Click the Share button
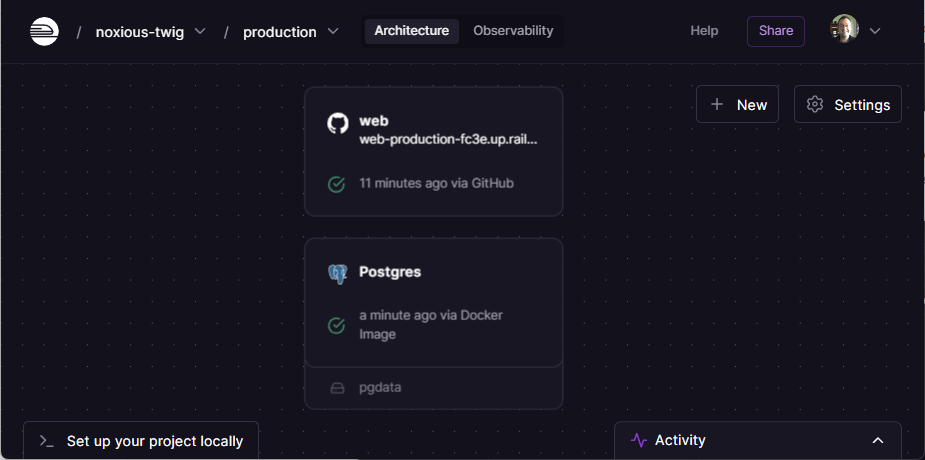The image size is (925, 460). (x=775, y=31)
